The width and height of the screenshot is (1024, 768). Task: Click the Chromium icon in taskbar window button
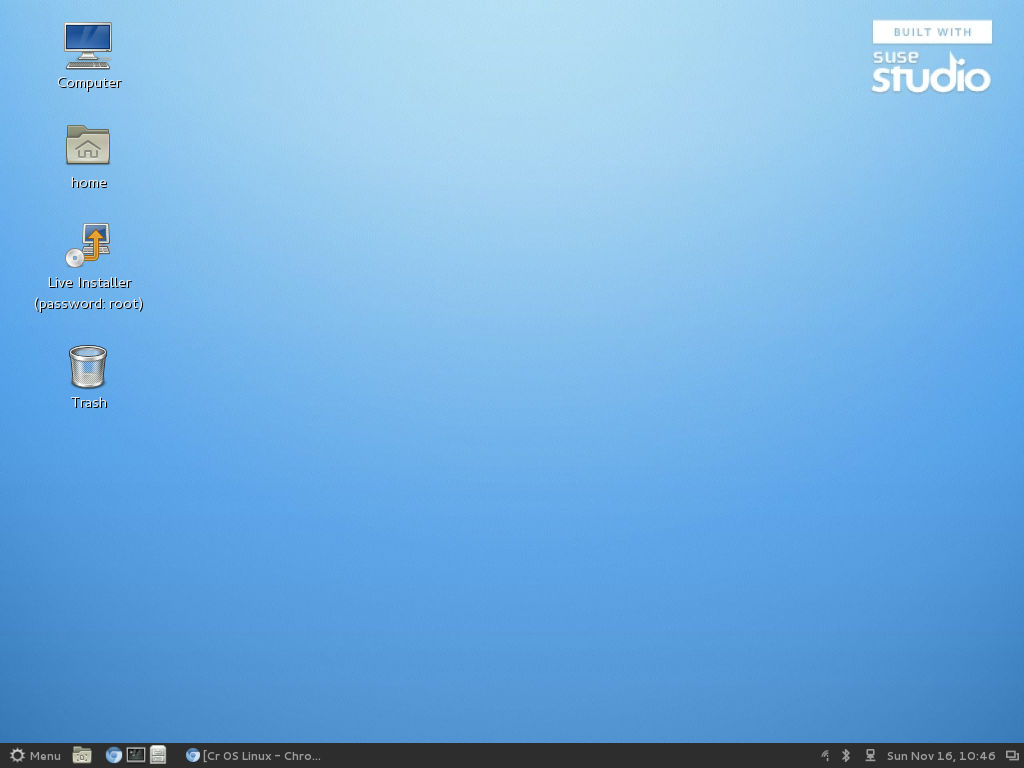tap(193, 756)
